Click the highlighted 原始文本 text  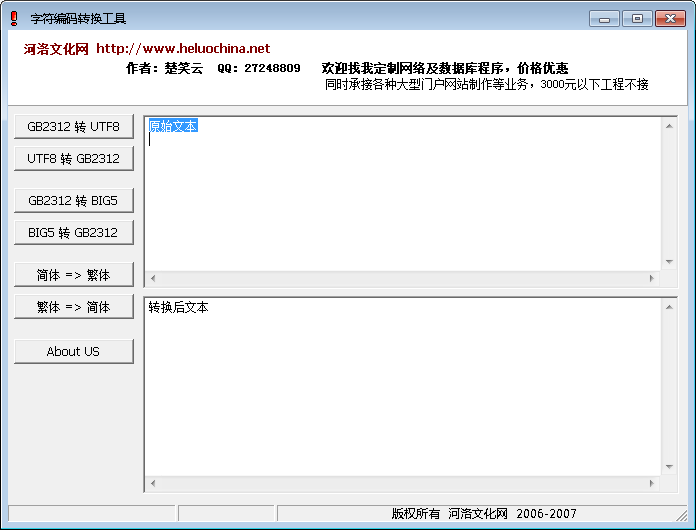pos(173,126)
